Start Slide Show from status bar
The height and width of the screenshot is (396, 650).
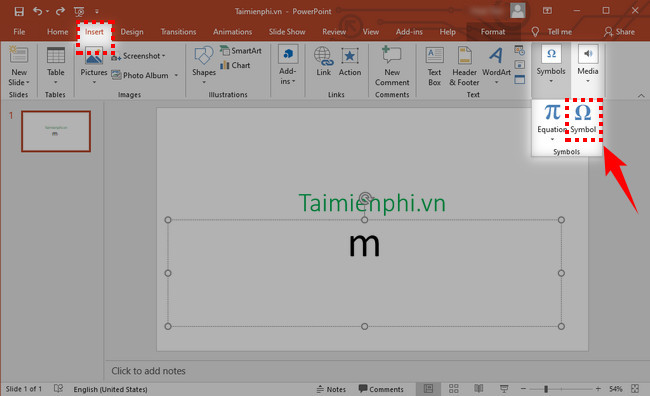(504, 389)
